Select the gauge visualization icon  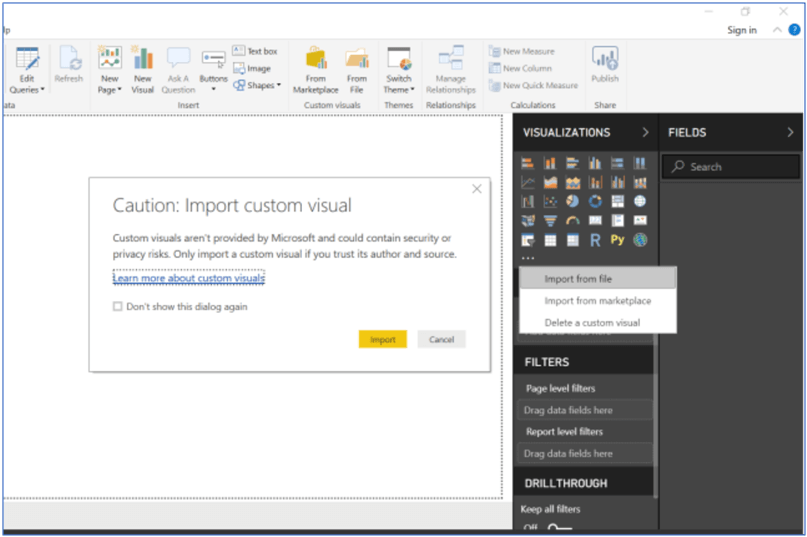point(572,221)
